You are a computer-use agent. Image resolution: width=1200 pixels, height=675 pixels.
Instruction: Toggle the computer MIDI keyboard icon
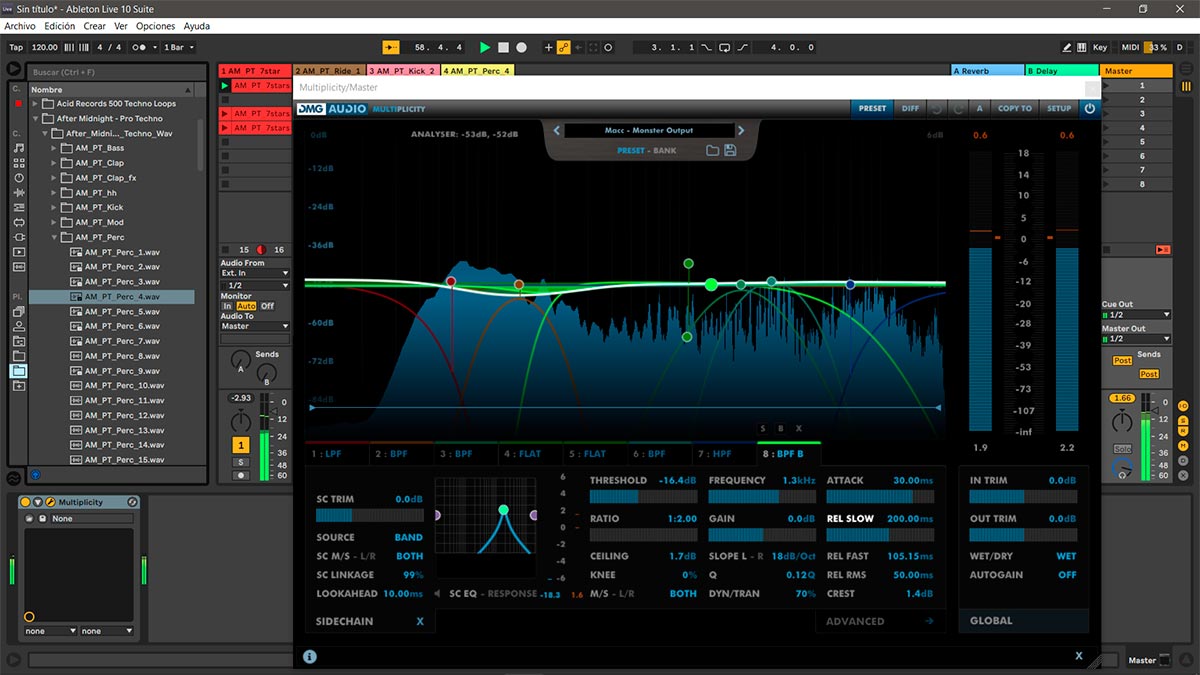(1083, 47)
